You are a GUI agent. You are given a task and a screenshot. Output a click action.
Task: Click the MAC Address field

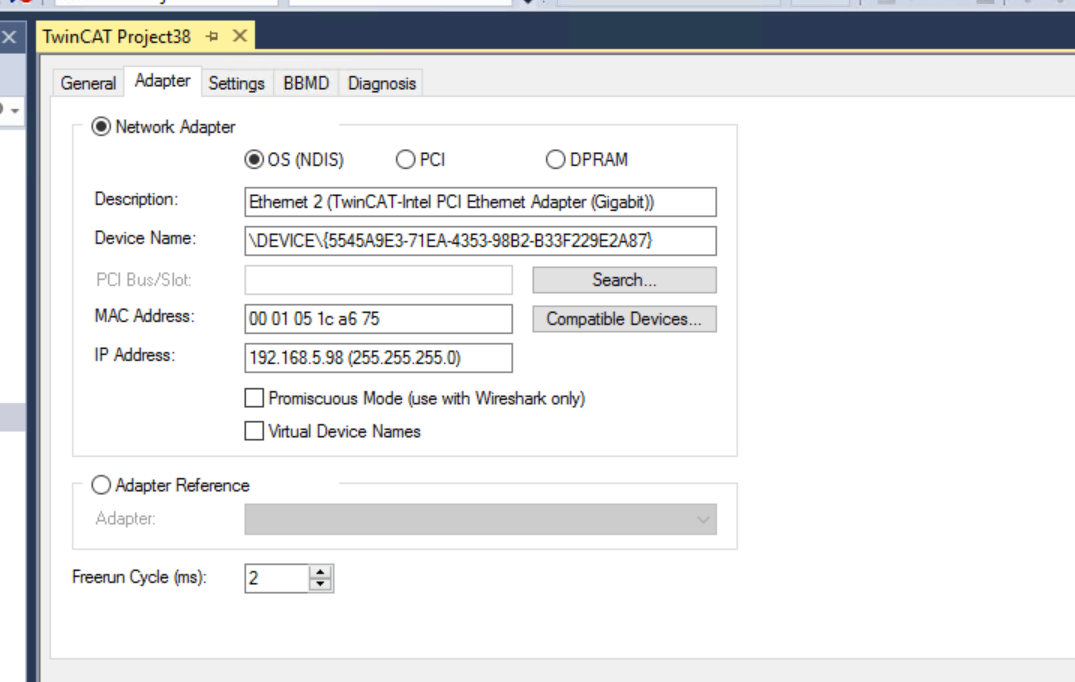pos(378,319)
